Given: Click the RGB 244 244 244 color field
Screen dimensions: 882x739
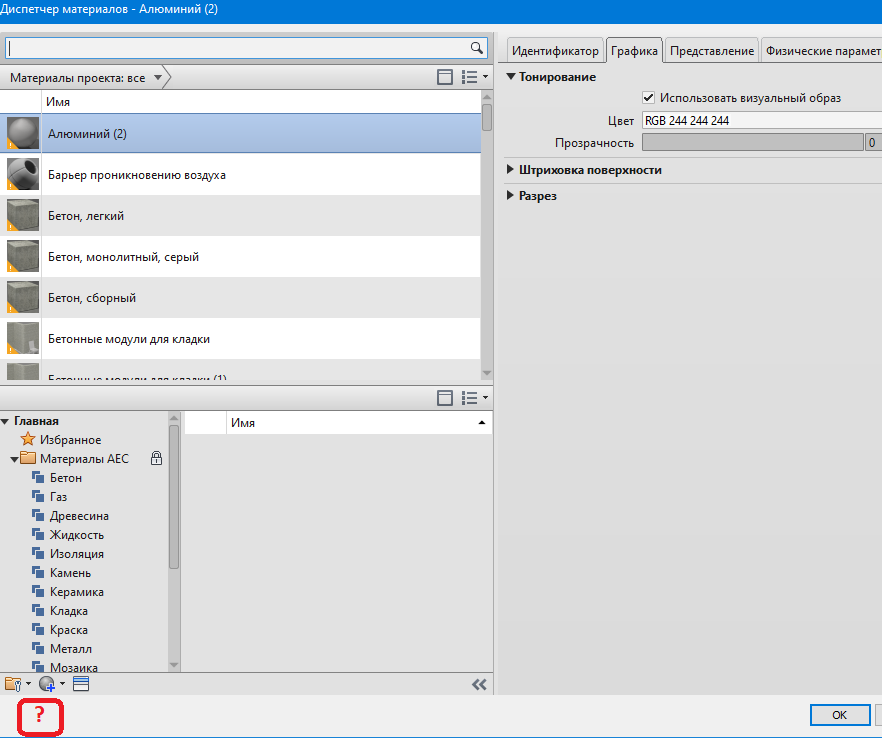Looking at the screenshot, I should click(760, 121).
